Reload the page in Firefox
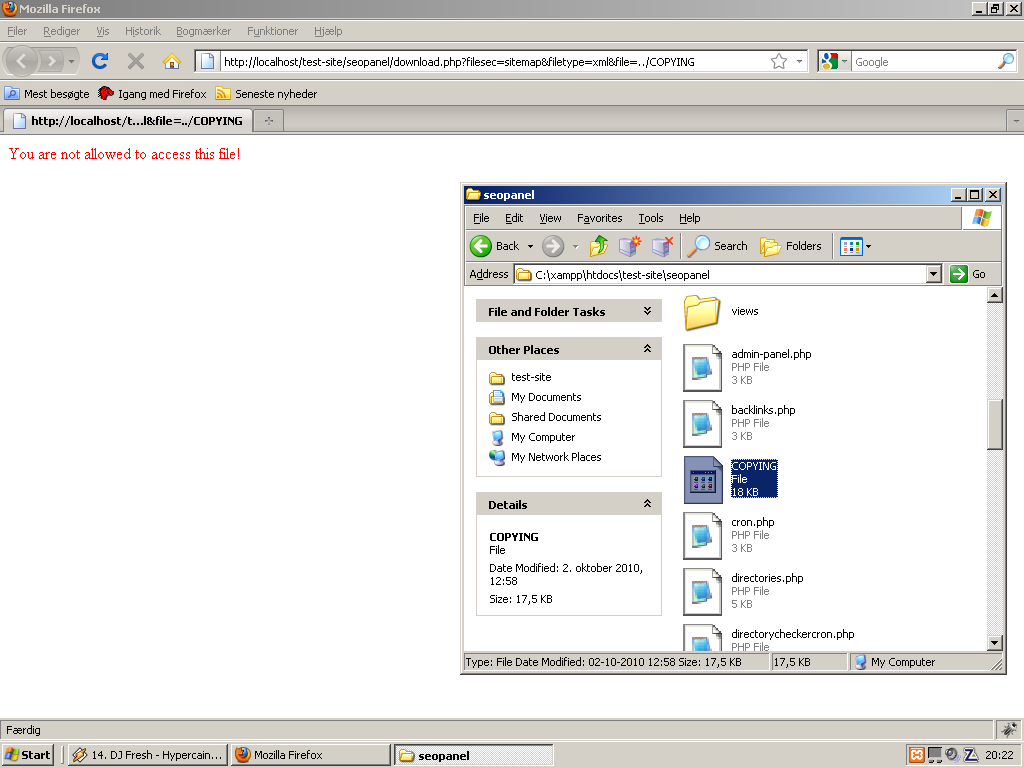The image size is (1024, 768). pyautogui.click(x=100, y=61)
